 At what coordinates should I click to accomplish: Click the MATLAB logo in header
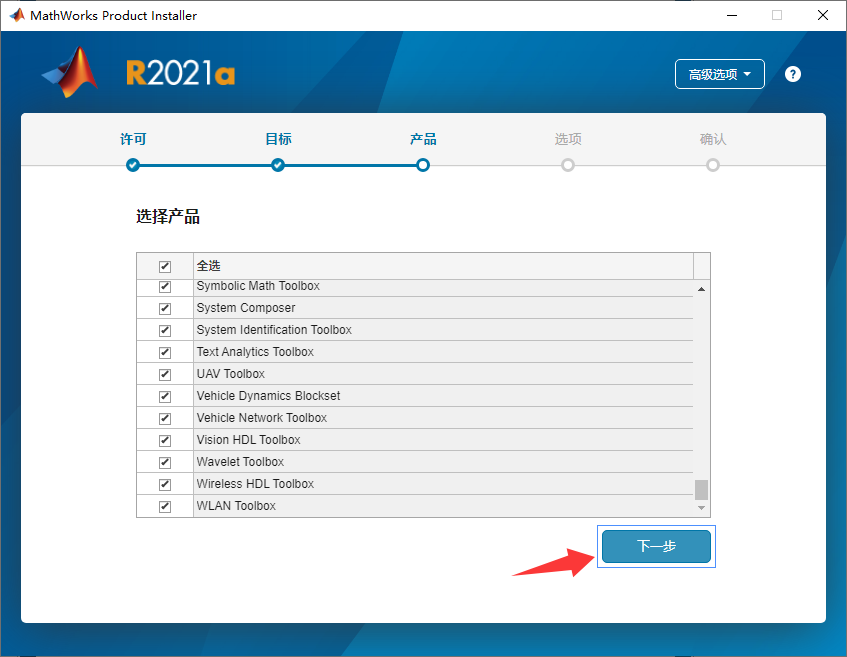click(x=70, y=72)
